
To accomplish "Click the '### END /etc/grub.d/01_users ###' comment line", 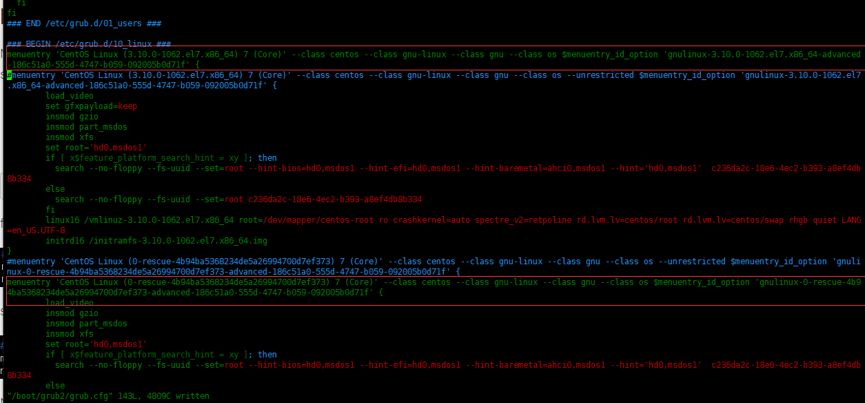I will click(84, 23).
